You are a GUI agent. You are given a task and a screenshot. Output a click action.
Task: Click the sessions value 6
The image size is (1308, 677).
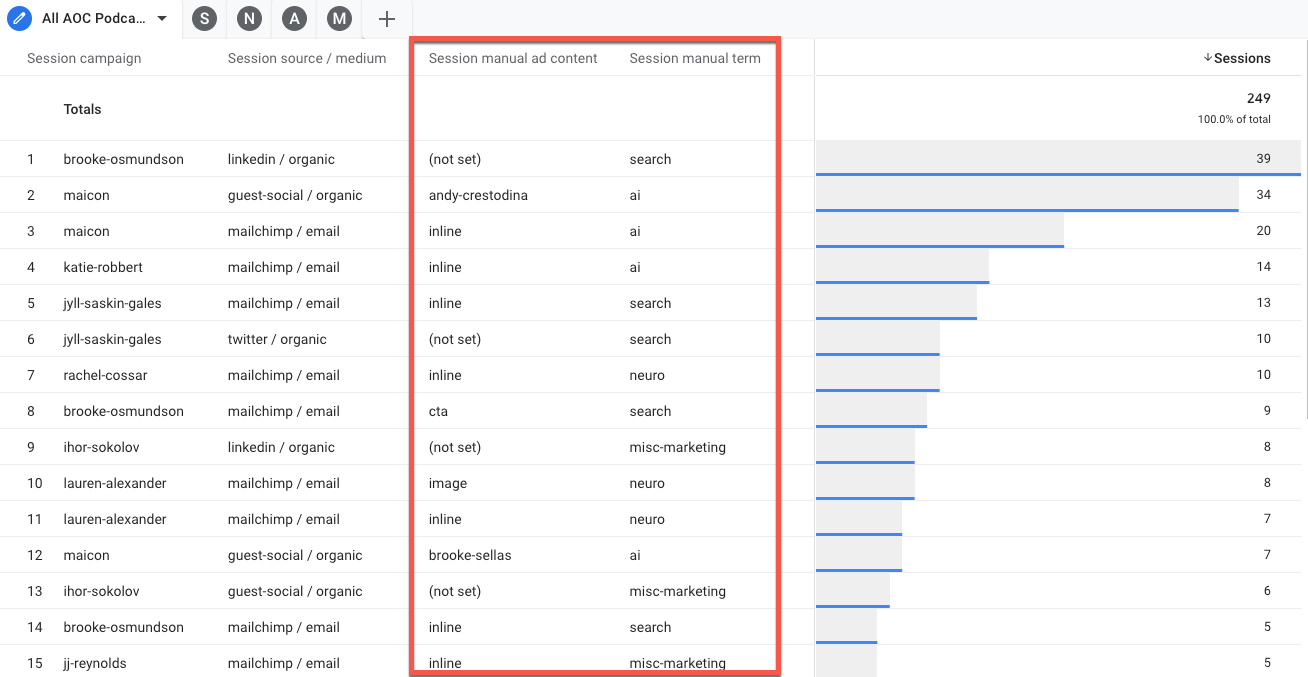pyautogui.click(x=1267, y=591)
